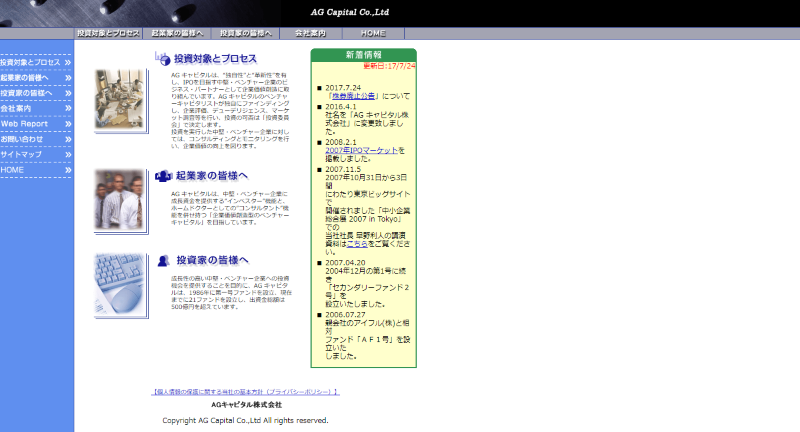Image resolution: width=800 pixels, height=432 pixels.
Task: Click the businessmen group photo thumbnail
Action: [121, 201]
